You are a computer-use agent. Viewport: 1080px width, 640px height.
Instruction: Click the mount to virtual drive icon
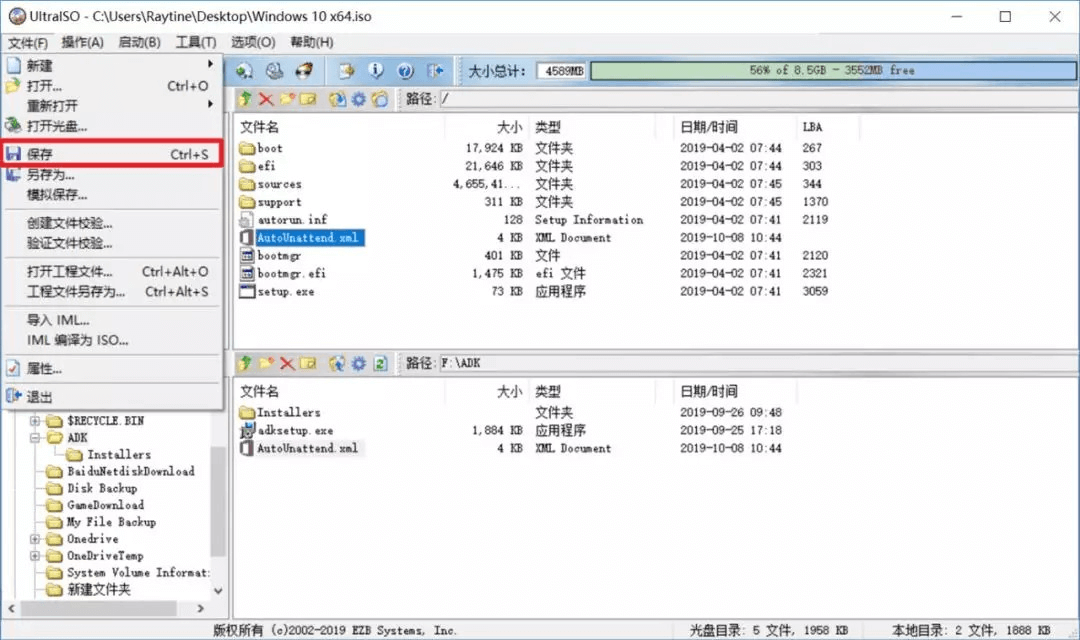[x=244, y=70]
